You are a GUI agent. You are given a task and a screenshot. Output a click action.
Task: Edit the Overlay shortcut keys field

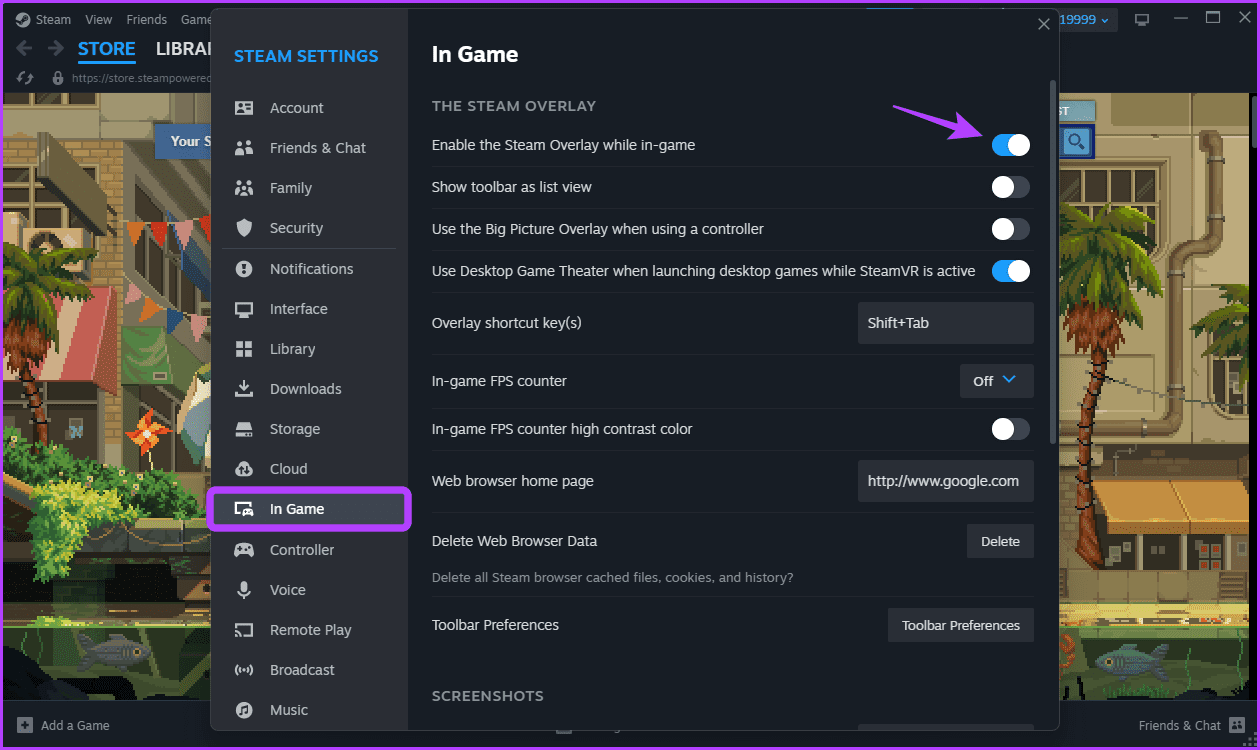pyautogui.click(x=946, y=323)
